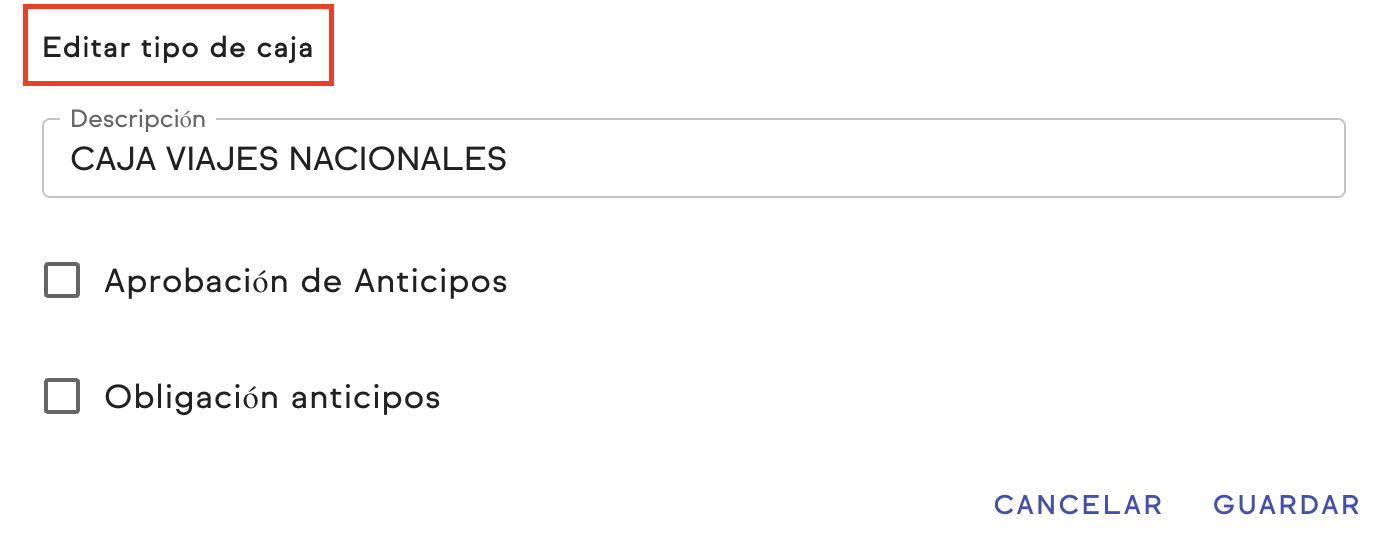Click the Descripción text input field
Image resolution: width=1388 pixels, height=548 pixels.
click(x=693, y=159)
